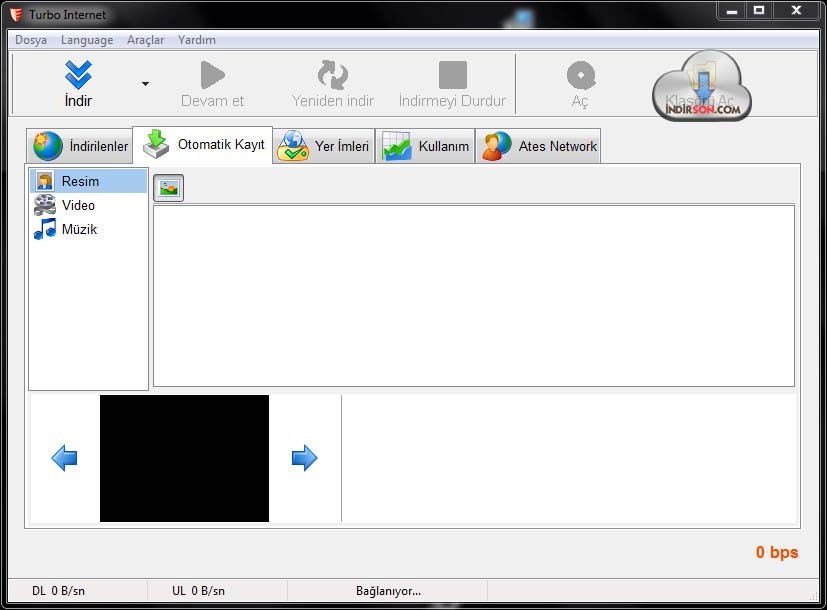Click the black preview thumbnail
Viewport: 827px width, 610px height.
[184, 458]
